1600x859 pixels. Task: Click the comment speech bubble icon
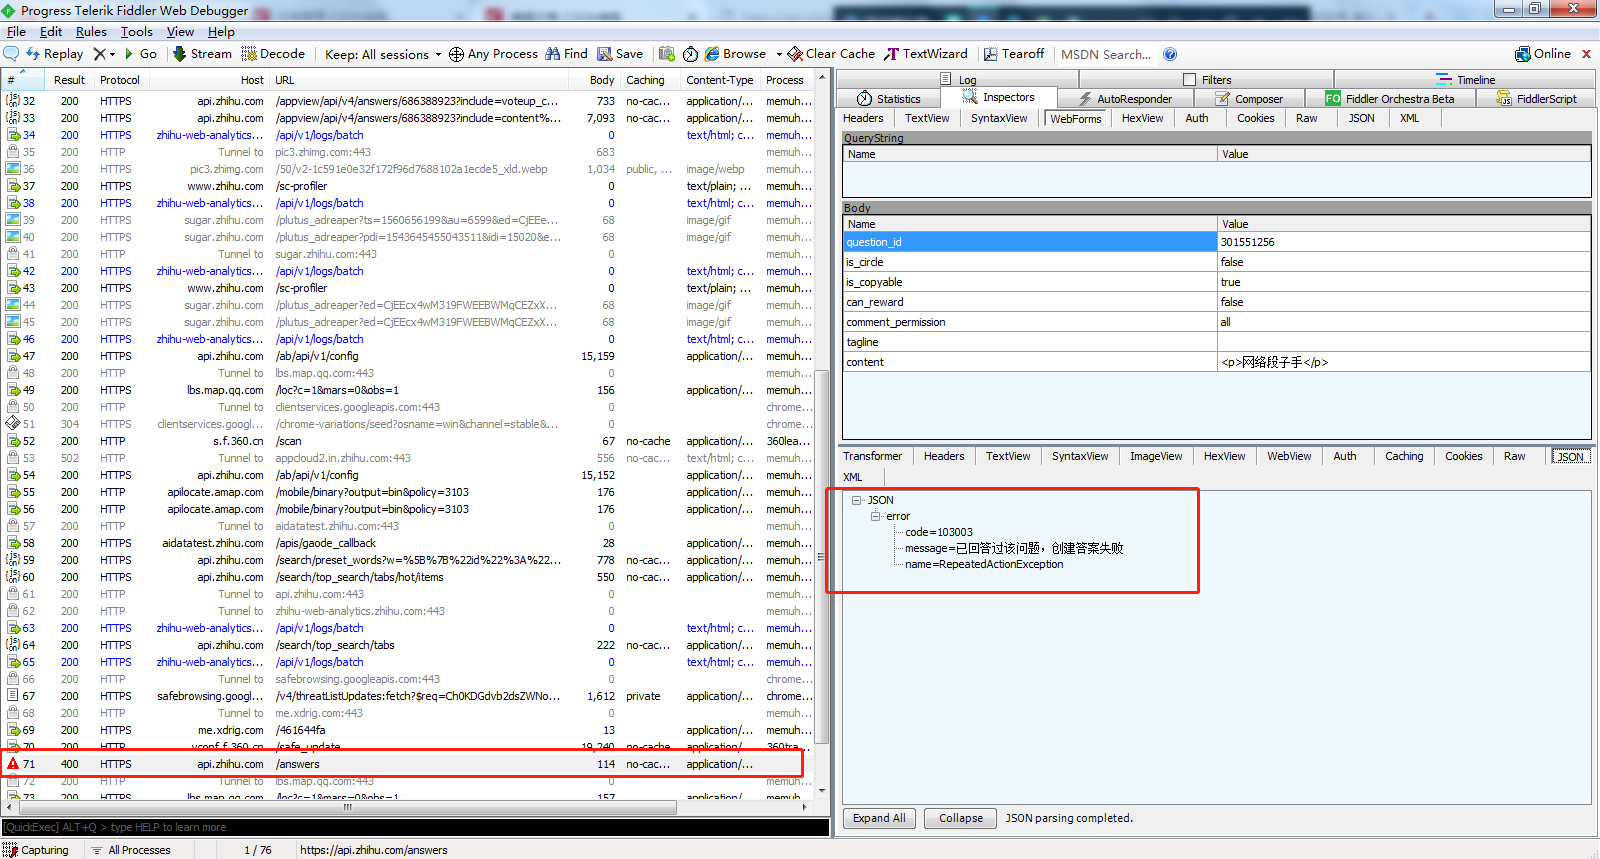pos(11,53)
